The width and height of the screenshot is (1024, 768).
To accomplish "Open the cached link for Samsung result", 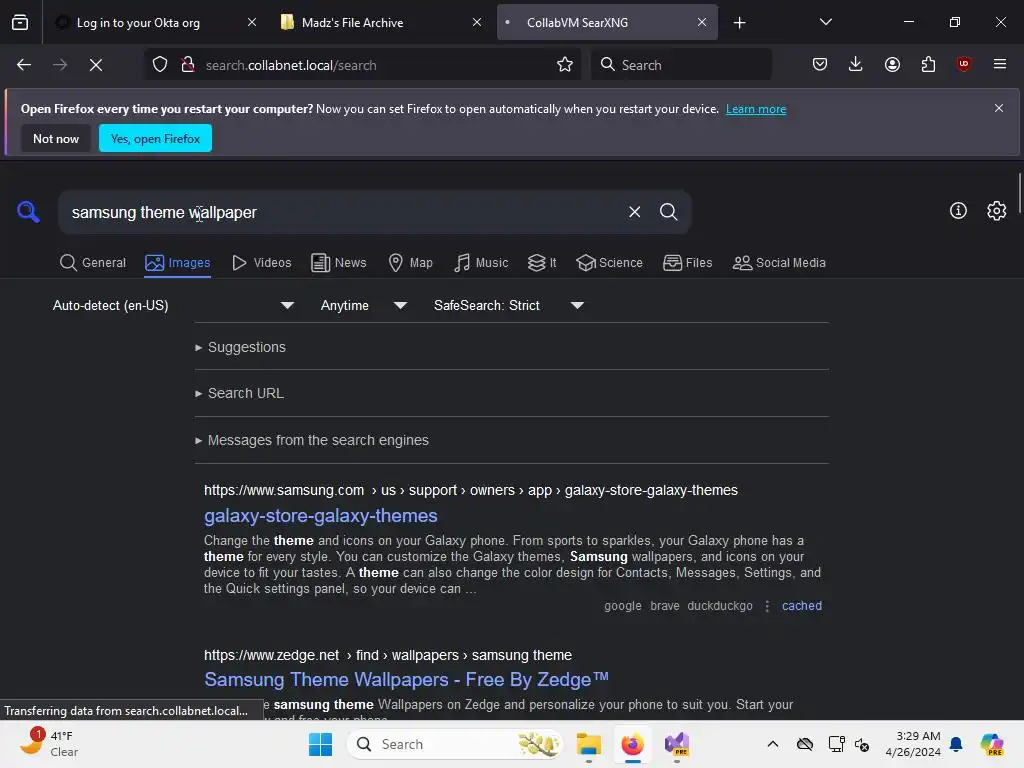I will click(801, 605).
